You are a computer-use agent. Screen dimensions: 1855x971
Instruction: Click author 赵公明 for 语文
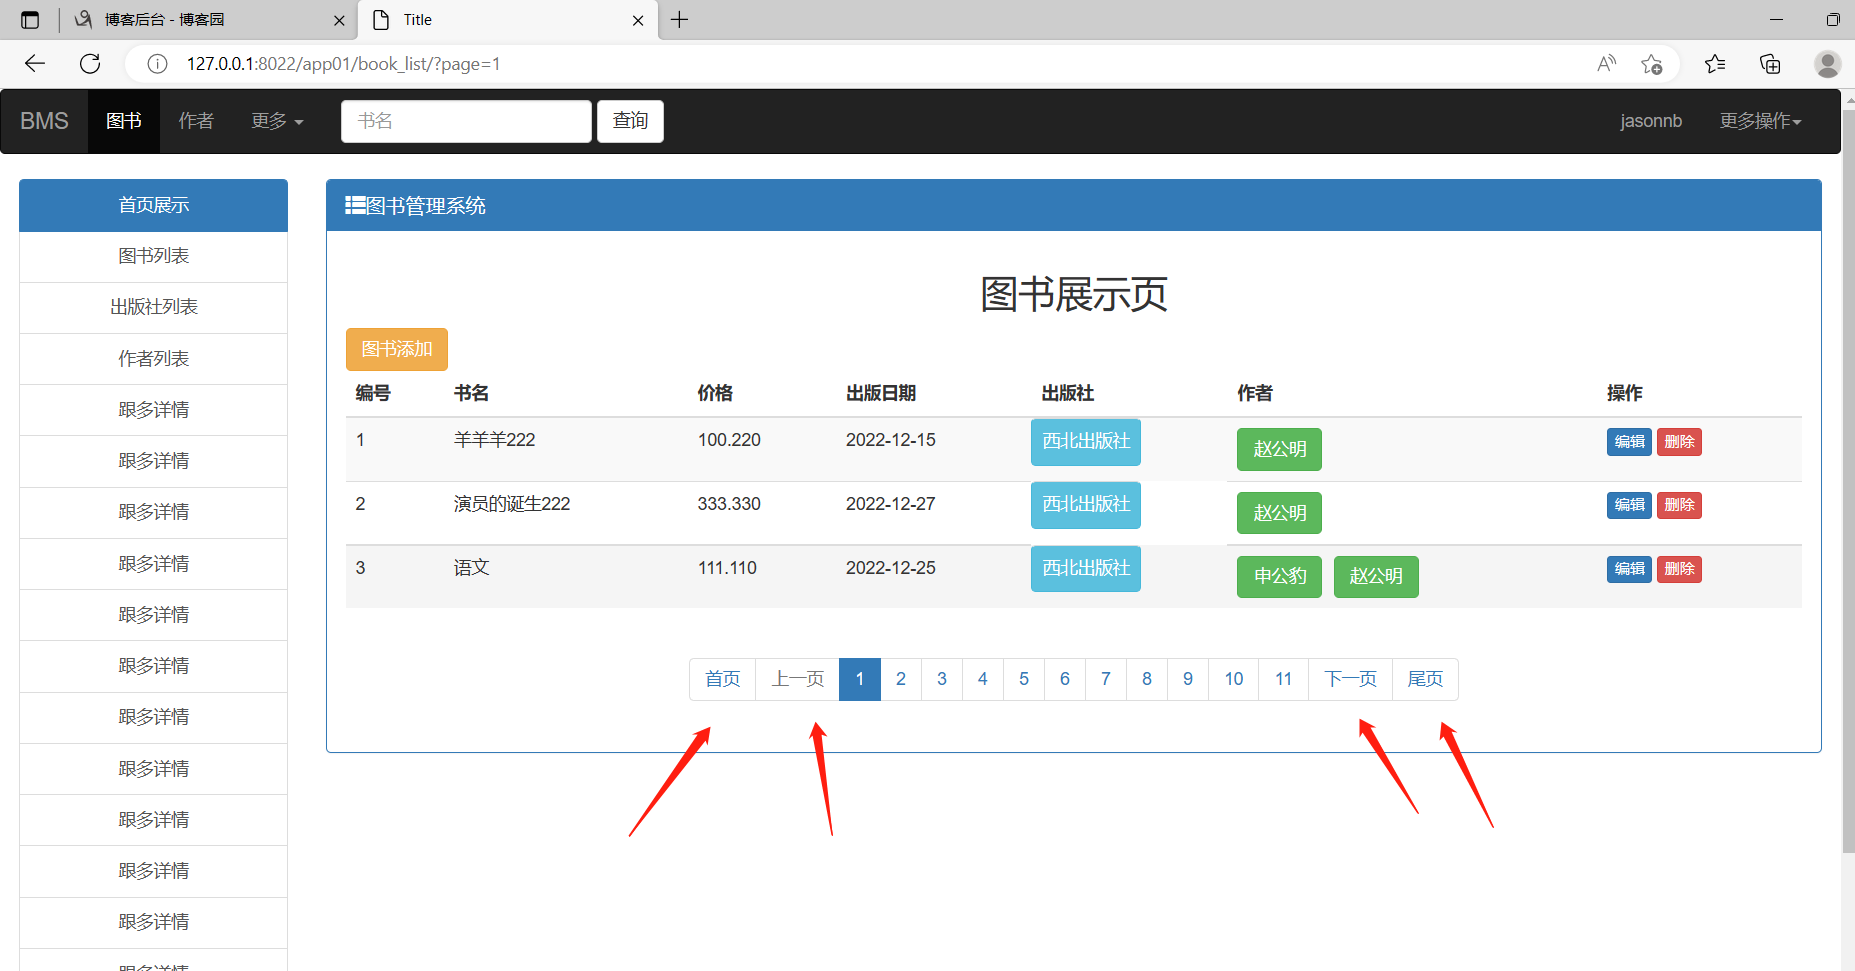click(x=1376, y=577)
